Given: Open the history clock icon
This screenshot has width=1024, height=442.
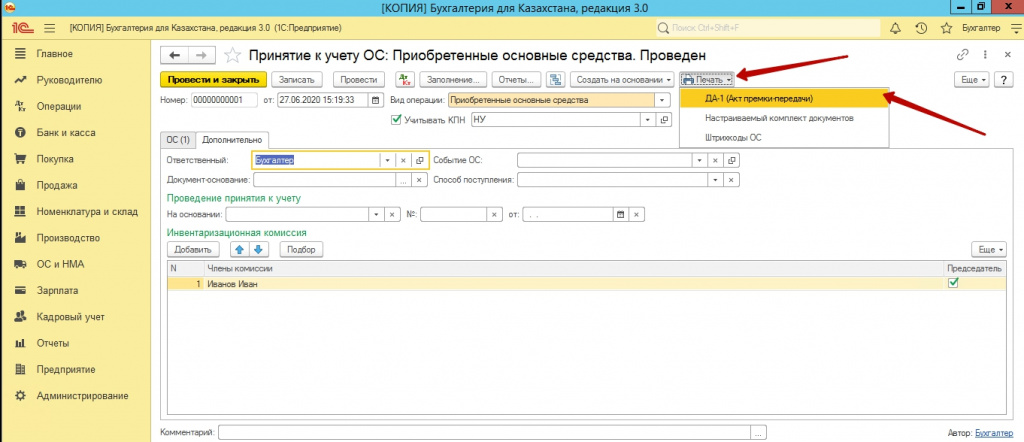Looking at the screenshot, I should [920, 28].
